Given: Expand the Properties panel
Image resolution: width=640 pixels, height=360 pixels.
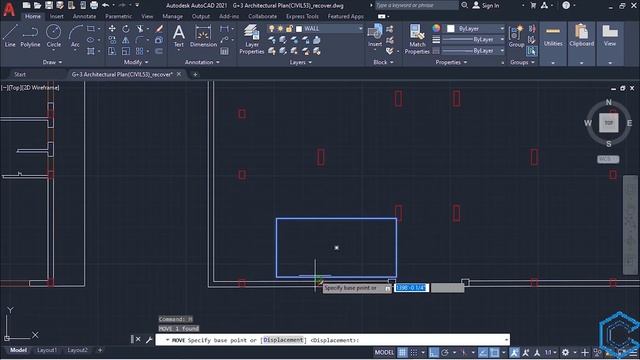Looking at the screenshot, I should click(451, 62).
